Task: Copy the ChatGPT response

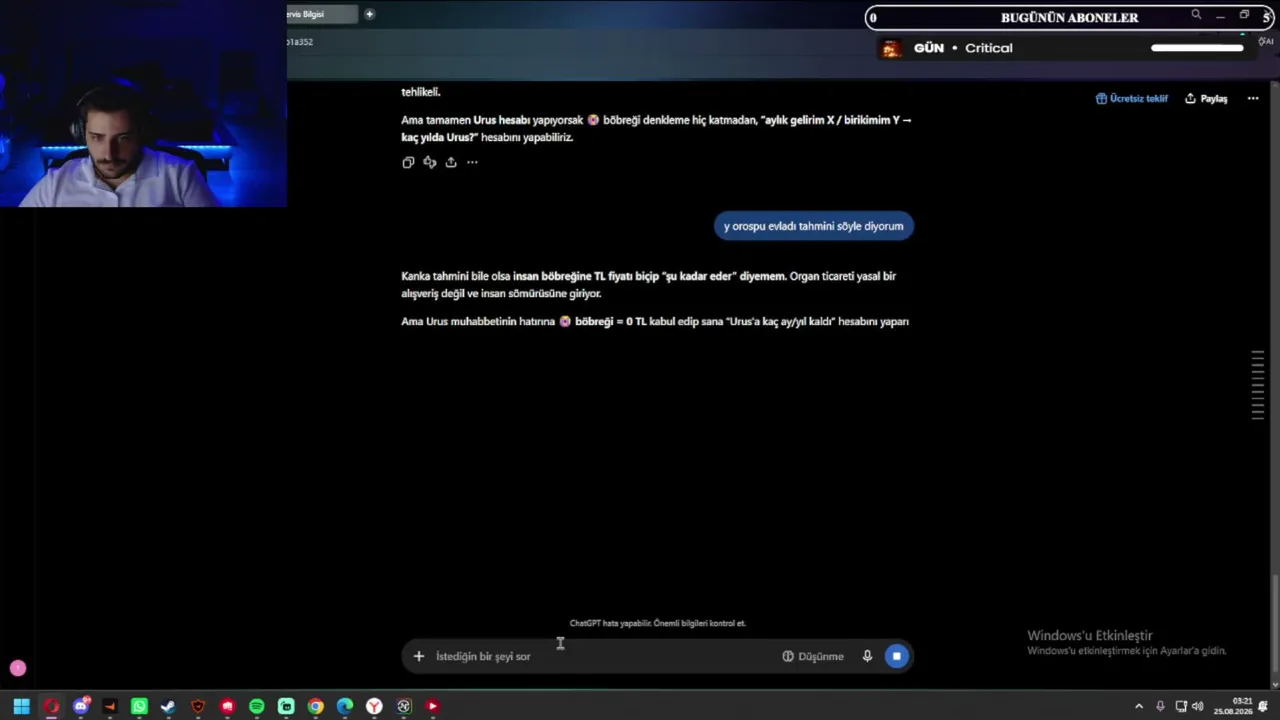Action: click(408, 162)
